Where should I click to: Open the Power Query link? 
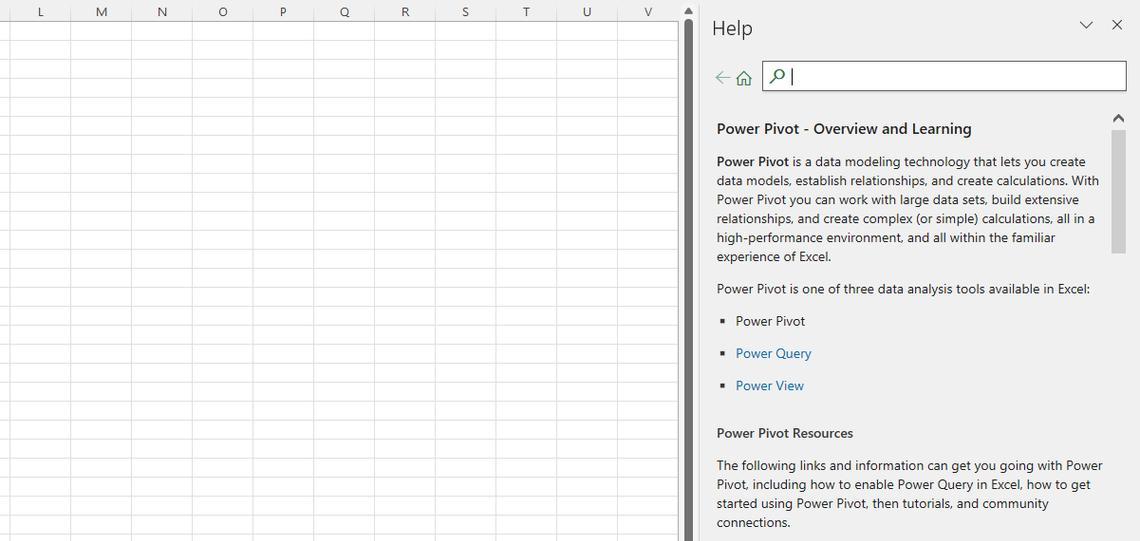(x=773, y=353)
